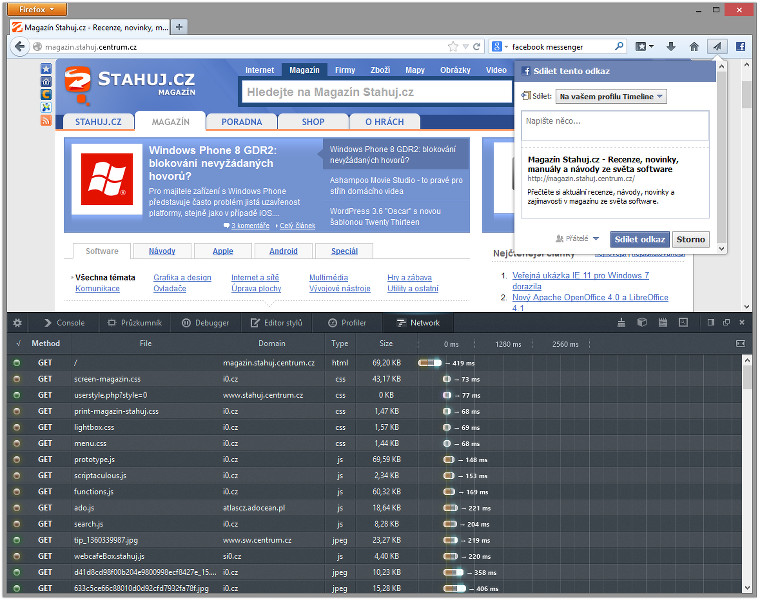The height and width of the screenshot is (600, 760).
Task: Select the Network devtools tab
Action: [418, 323]
